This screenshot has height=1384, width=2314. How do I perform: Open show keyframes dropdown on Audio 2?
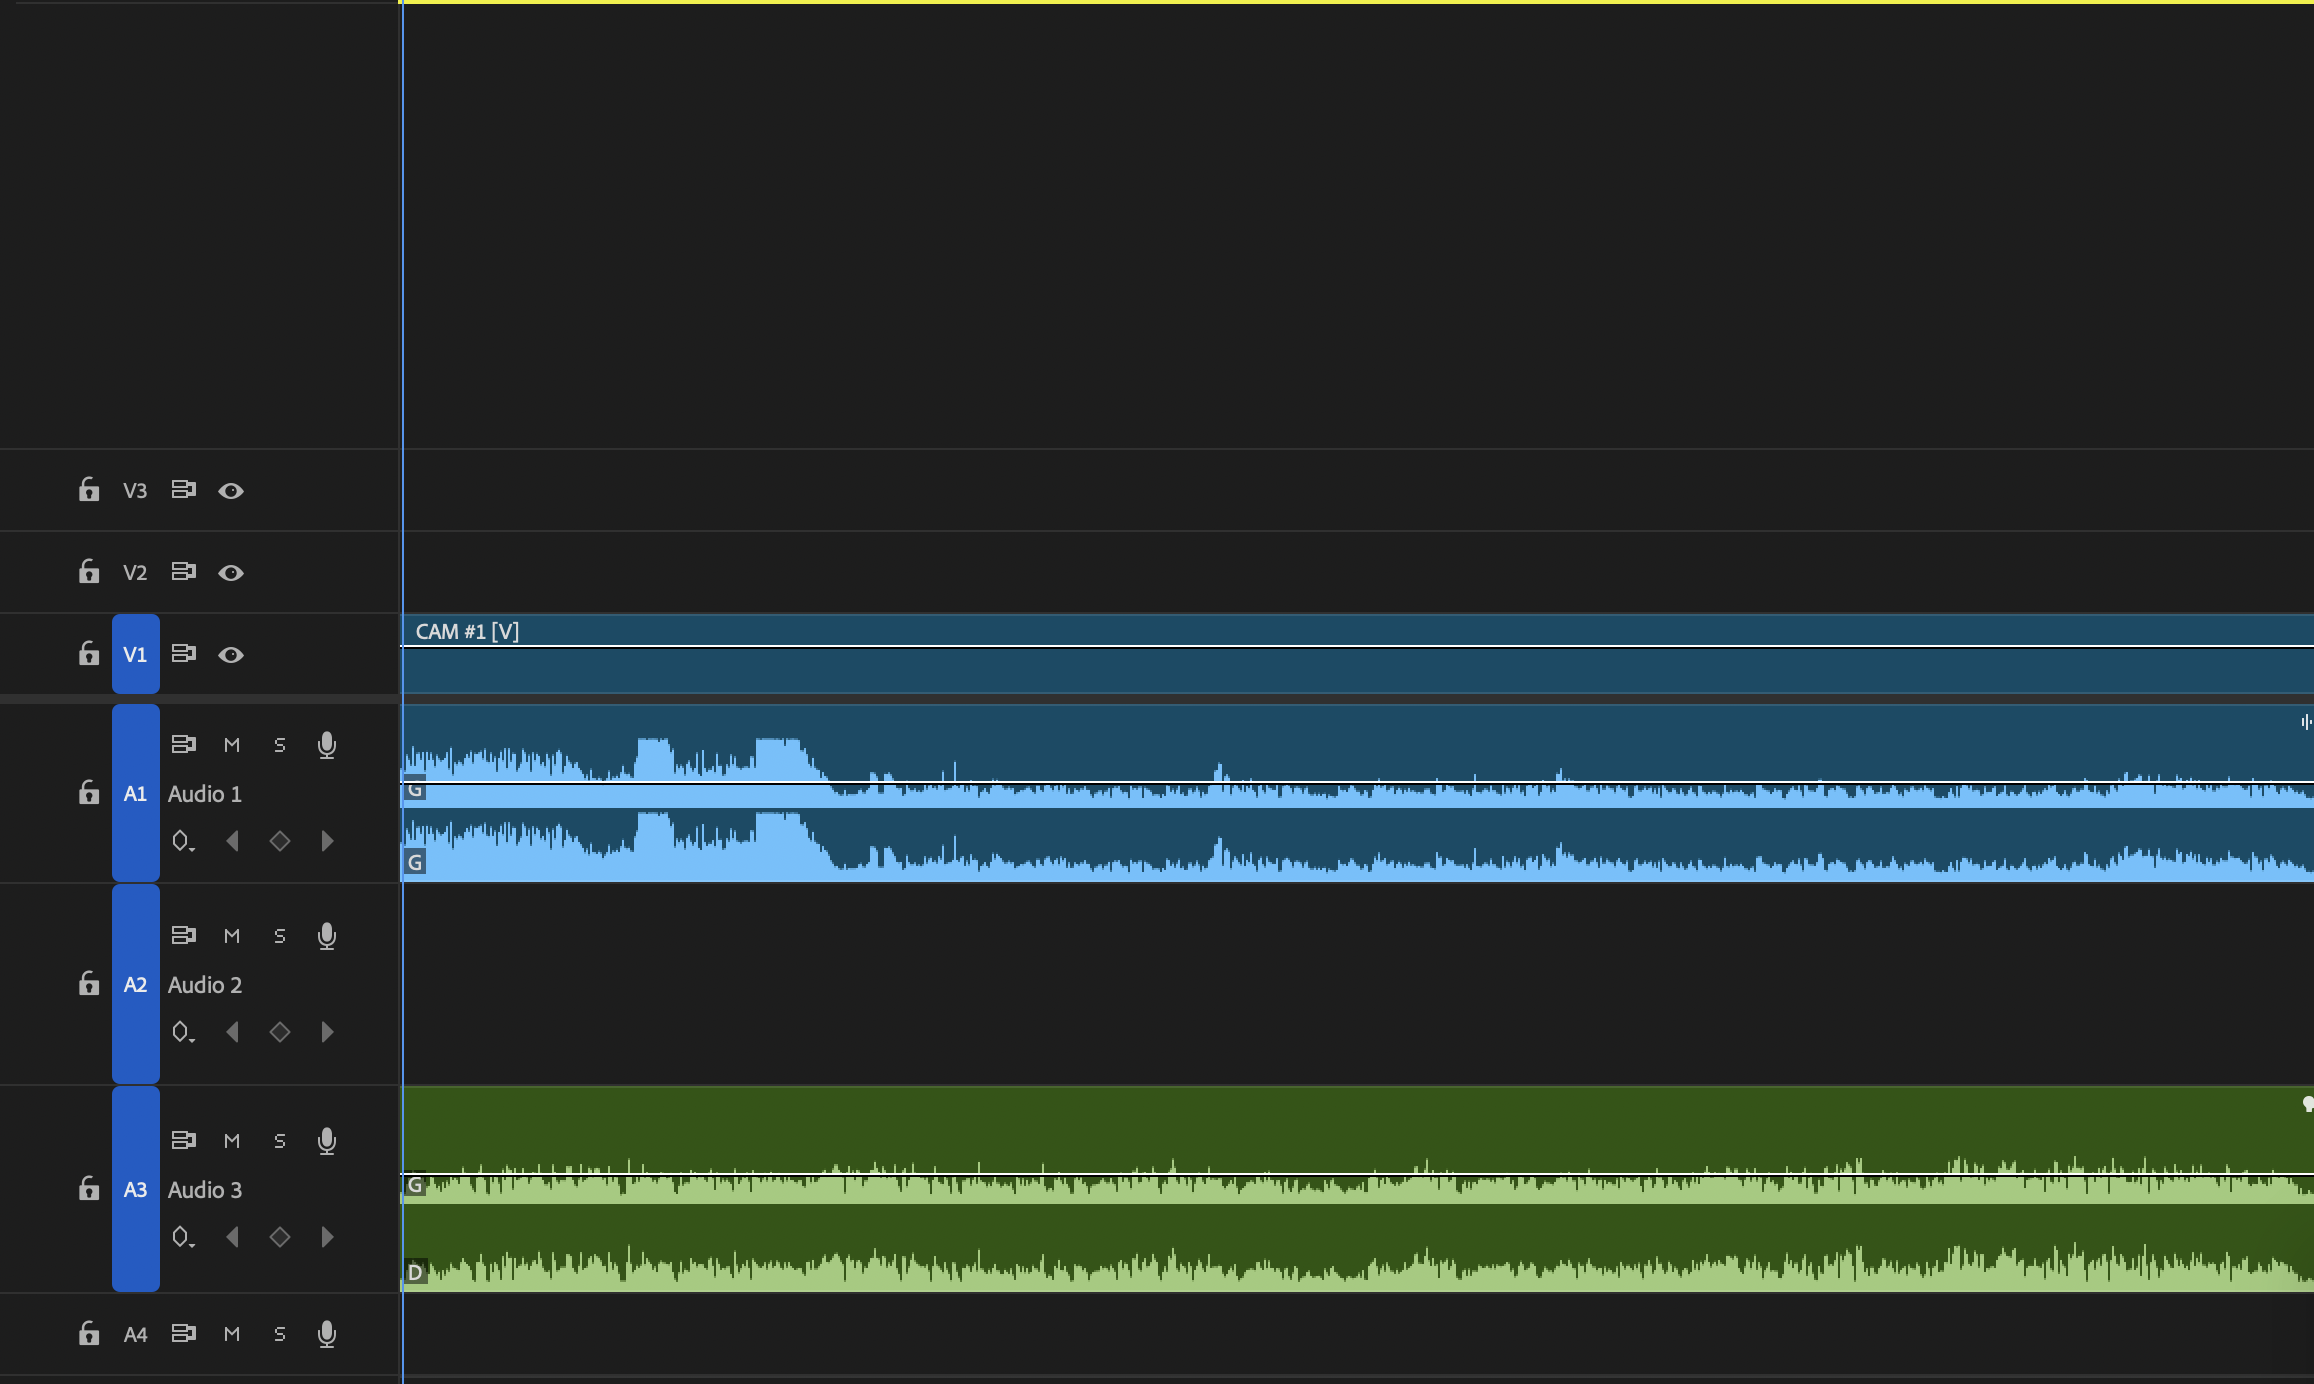[183, 1032]
